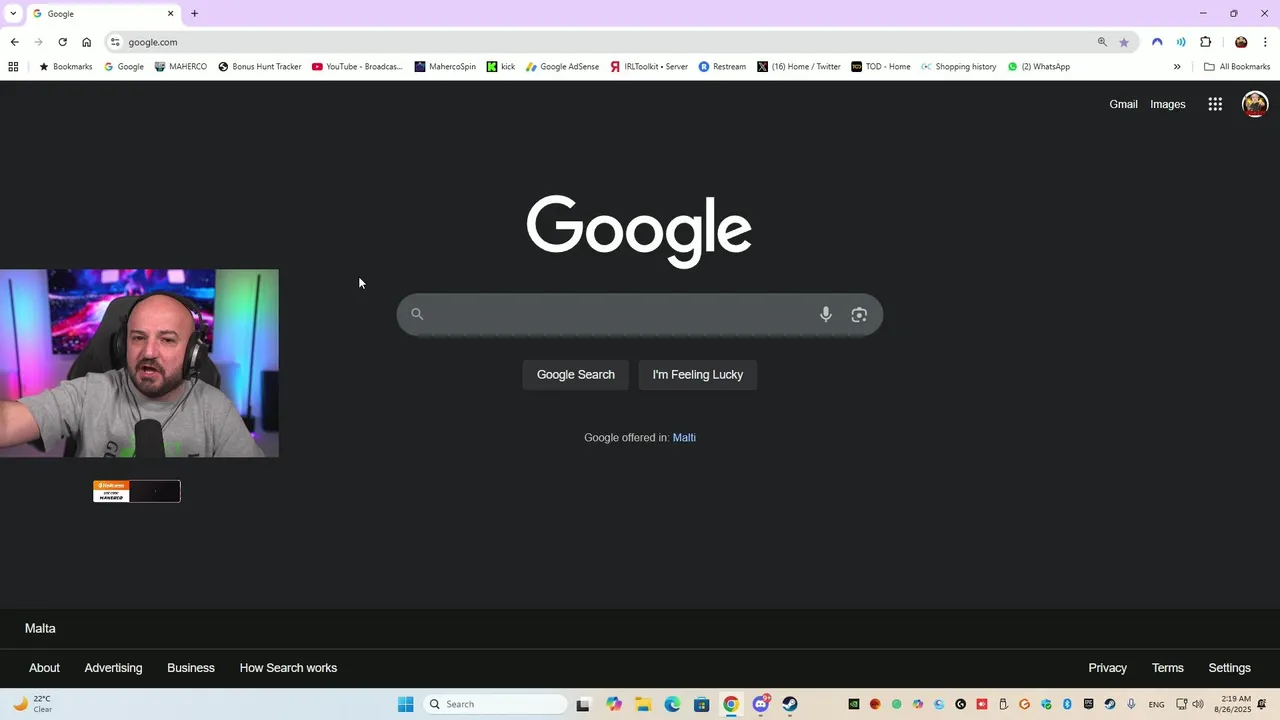Screen dimensions: 1280x720
Task: Open the home page via the house icon
Action: click(x=87, y=42)
